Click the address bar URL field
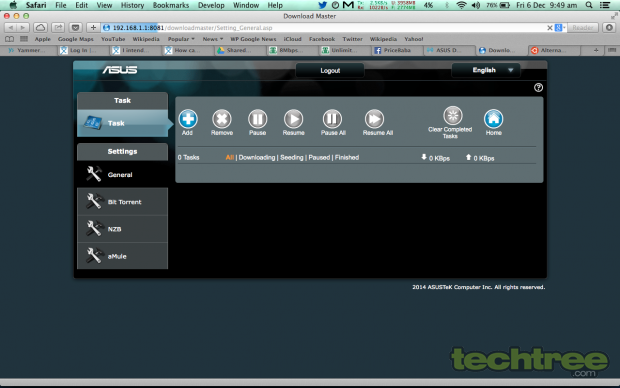This screenshot has height=388, width=620. pyautogui.click(x=324, y=28)
